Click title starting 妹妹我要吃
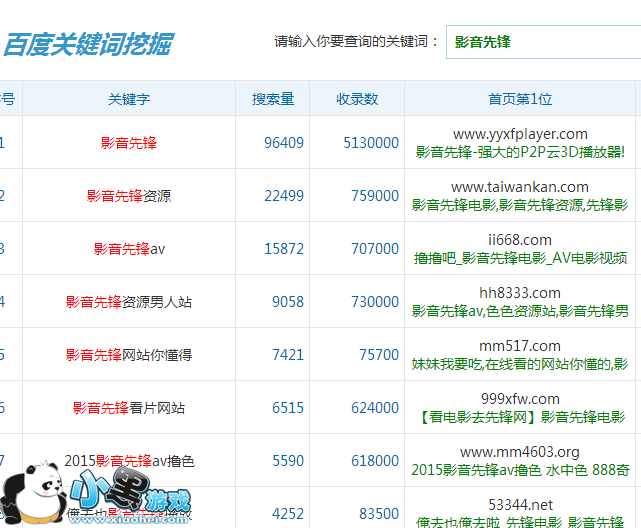641x528 pixels. tap(520, 364)
